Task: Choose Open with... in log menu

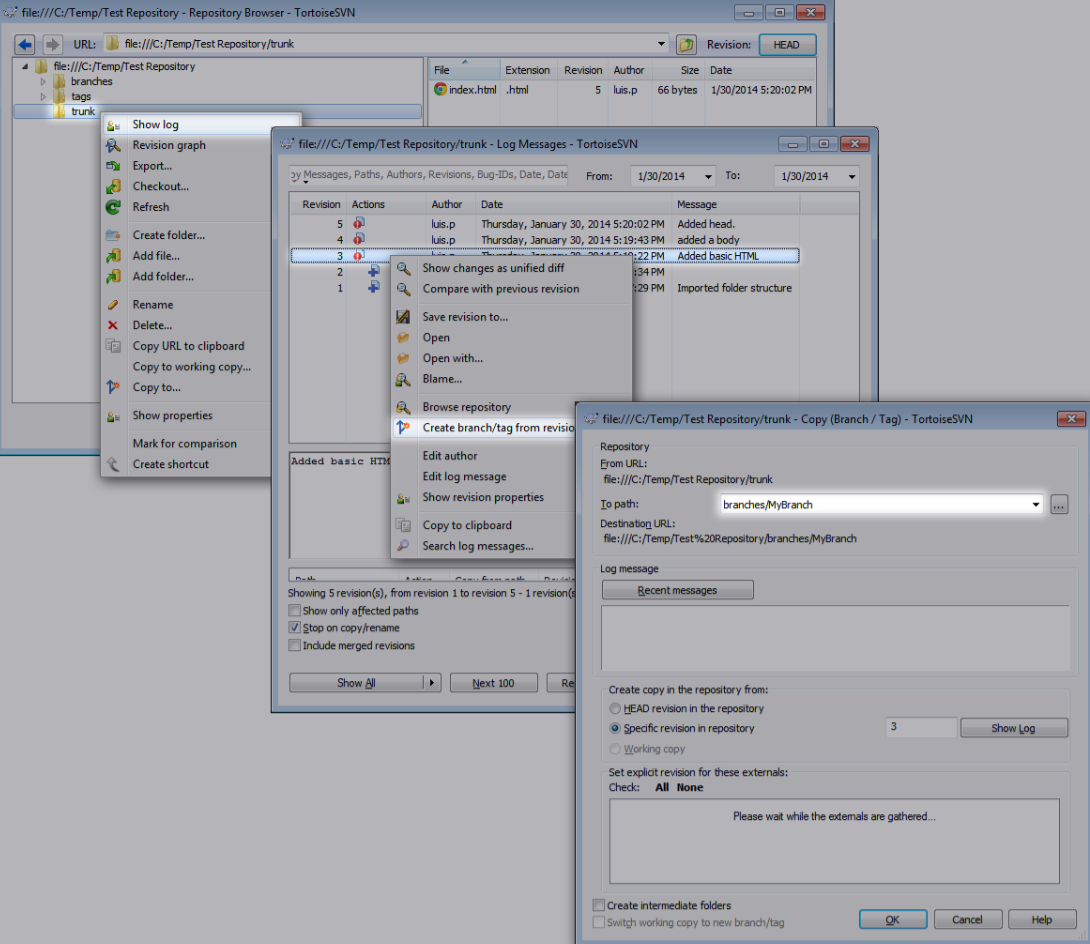Action: click(x=453, y=359)
